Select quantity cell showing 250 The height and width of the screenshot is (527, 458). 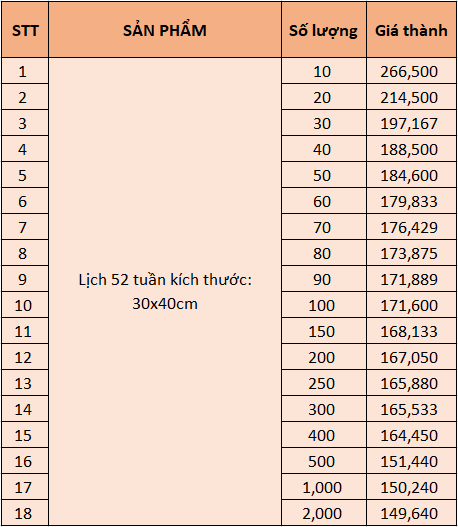point(324,383)
